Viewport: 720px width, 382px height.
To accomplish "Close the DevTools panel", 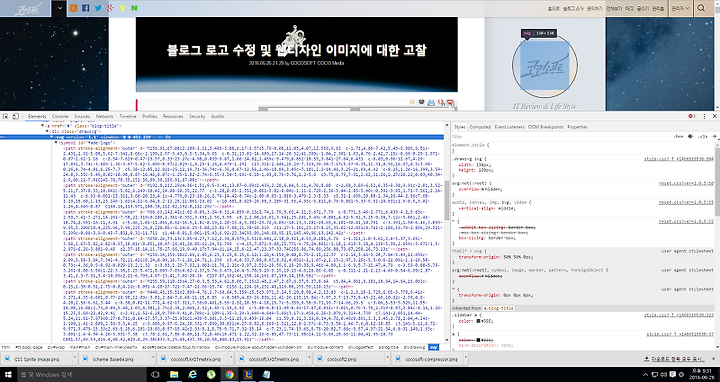I will (x=714, y=116).
